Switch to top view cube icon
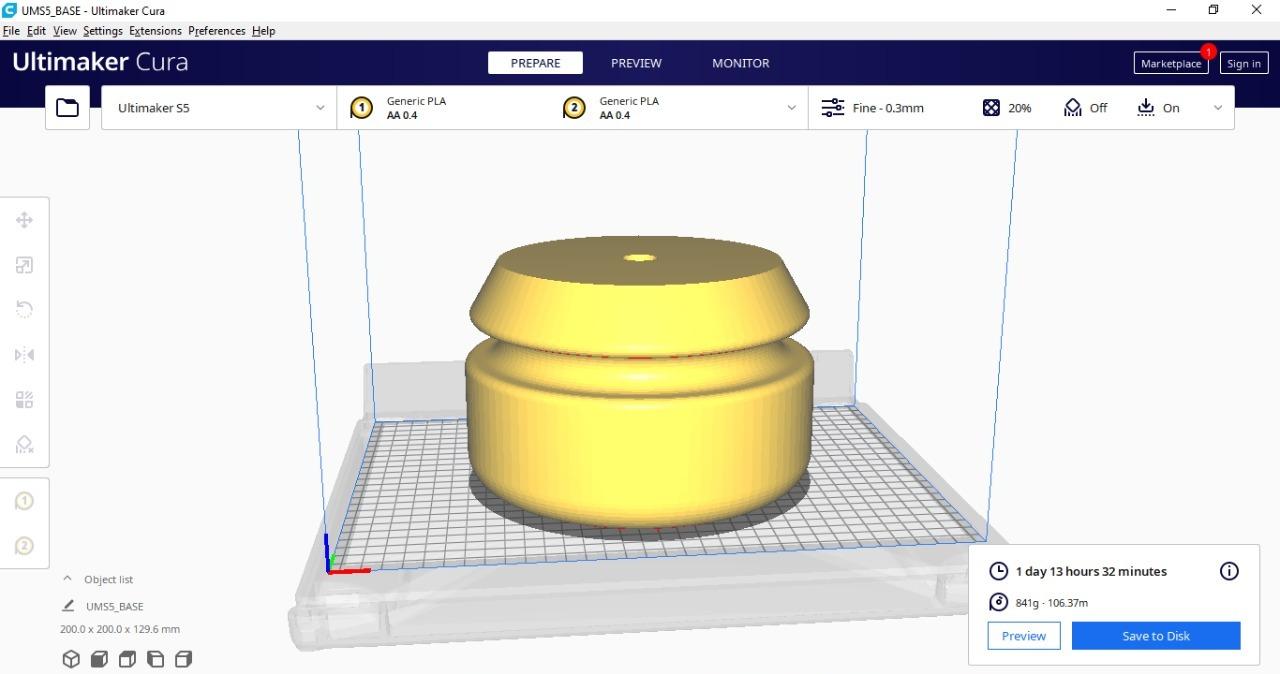This screenshot has width=1280, height=674. coord(127,659)
